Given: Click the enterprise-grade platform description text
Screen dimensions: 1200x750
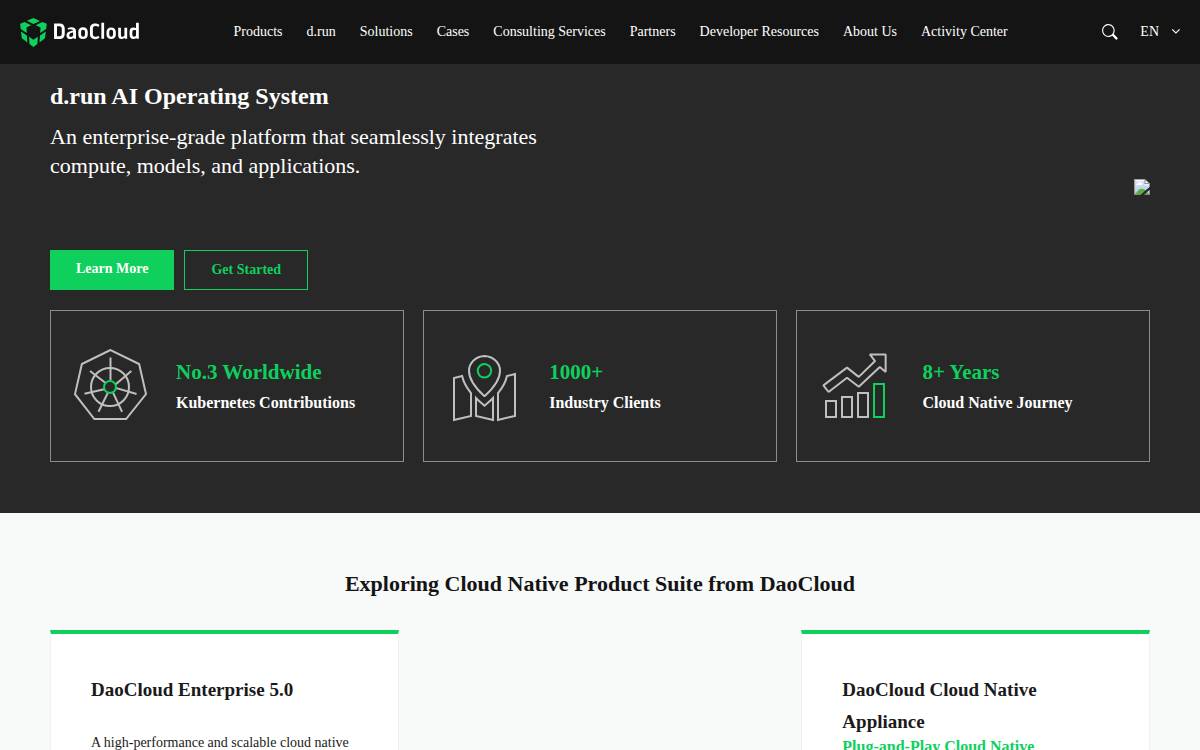Looking at the screenshot, I should (x=294, y=152).
